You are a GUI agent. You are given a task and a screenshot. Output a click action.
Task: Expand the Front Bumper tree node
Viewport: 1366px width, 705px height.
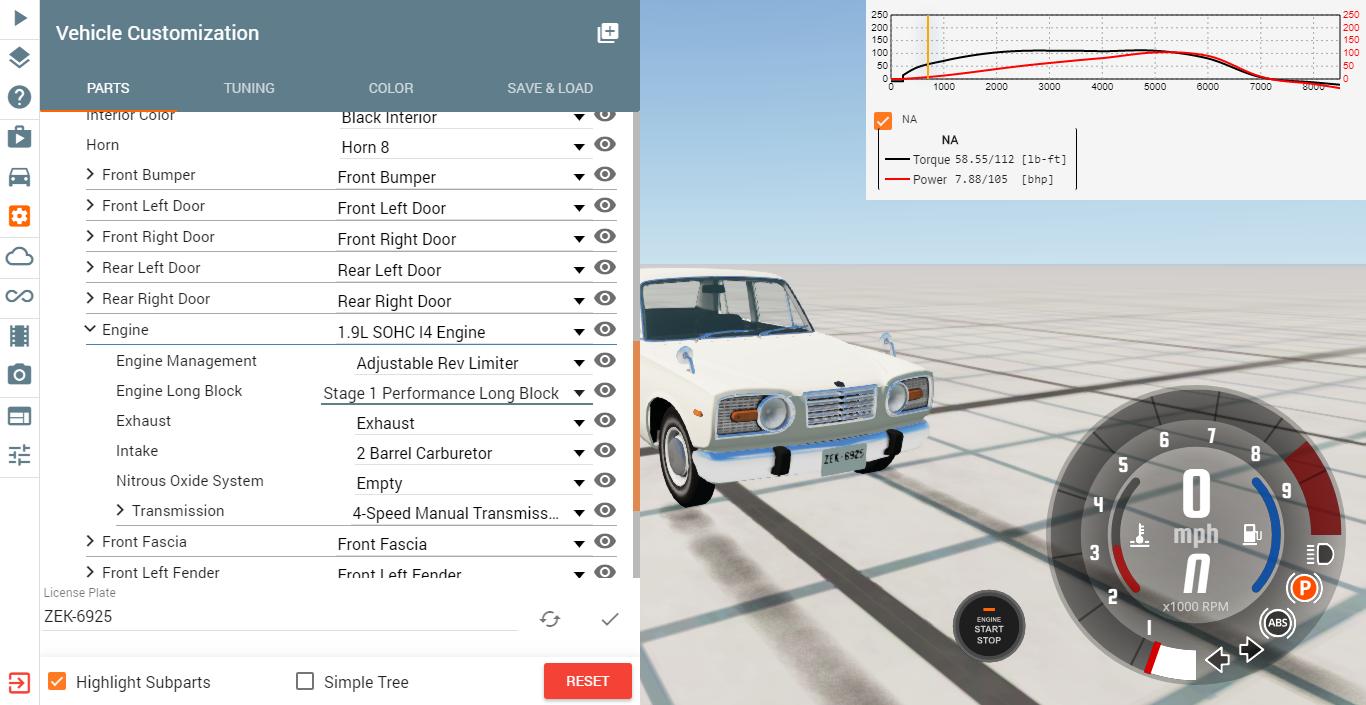90,174
